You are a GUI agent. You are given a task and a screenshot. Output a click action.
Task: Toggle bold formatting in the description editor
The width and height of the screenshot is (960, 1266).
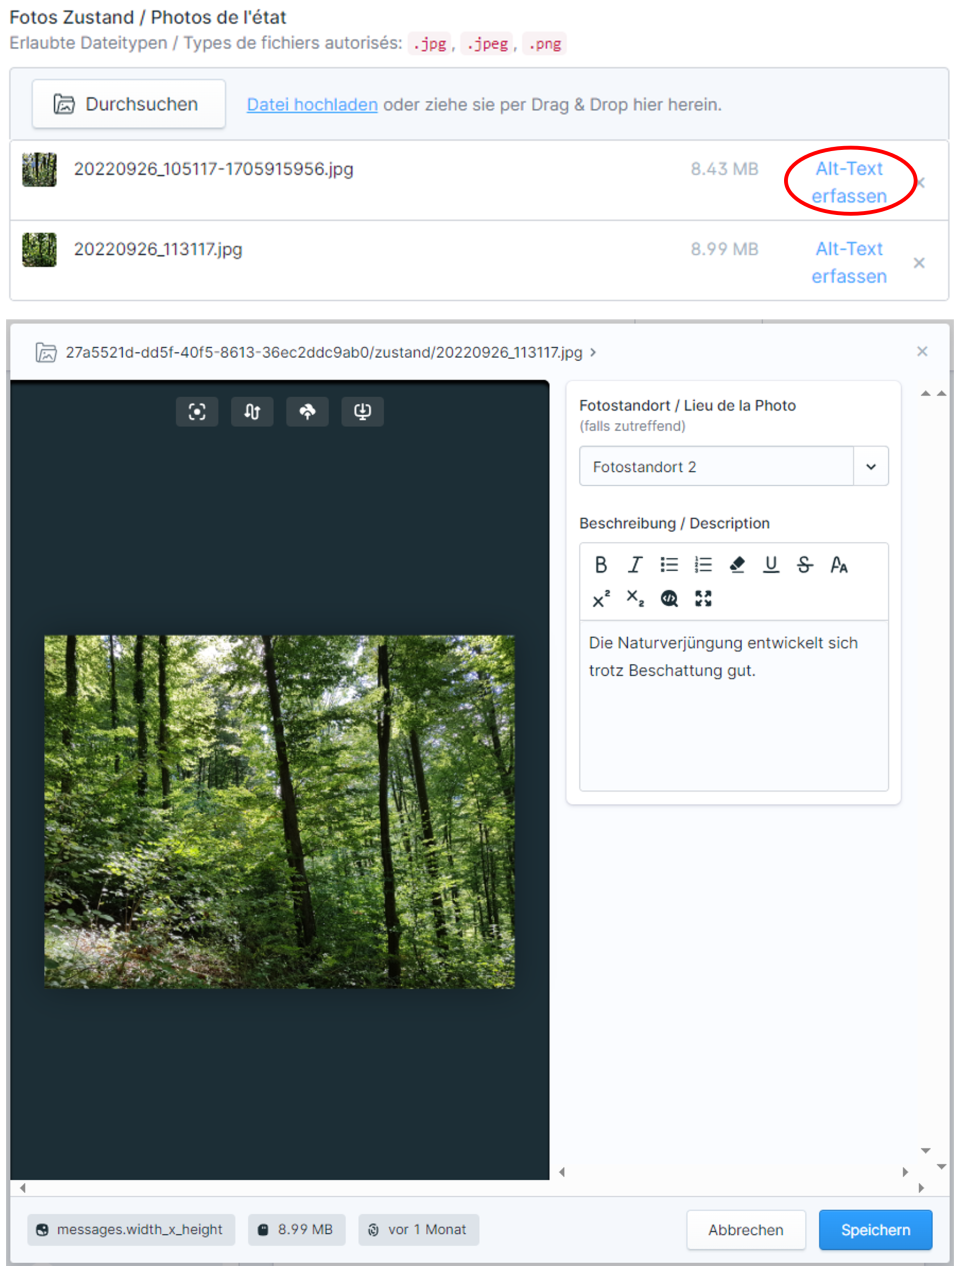coord(601,565)
